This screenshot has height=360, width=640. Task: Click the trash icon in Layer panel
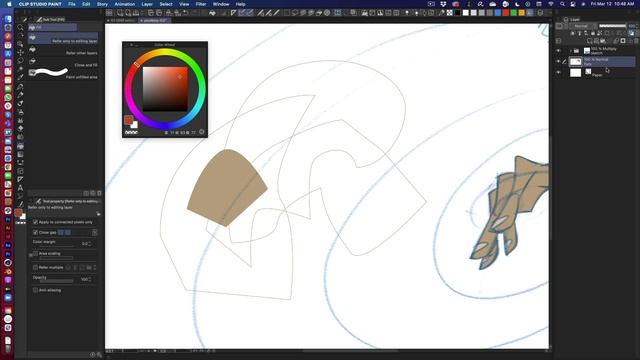(x=636, y=41)
